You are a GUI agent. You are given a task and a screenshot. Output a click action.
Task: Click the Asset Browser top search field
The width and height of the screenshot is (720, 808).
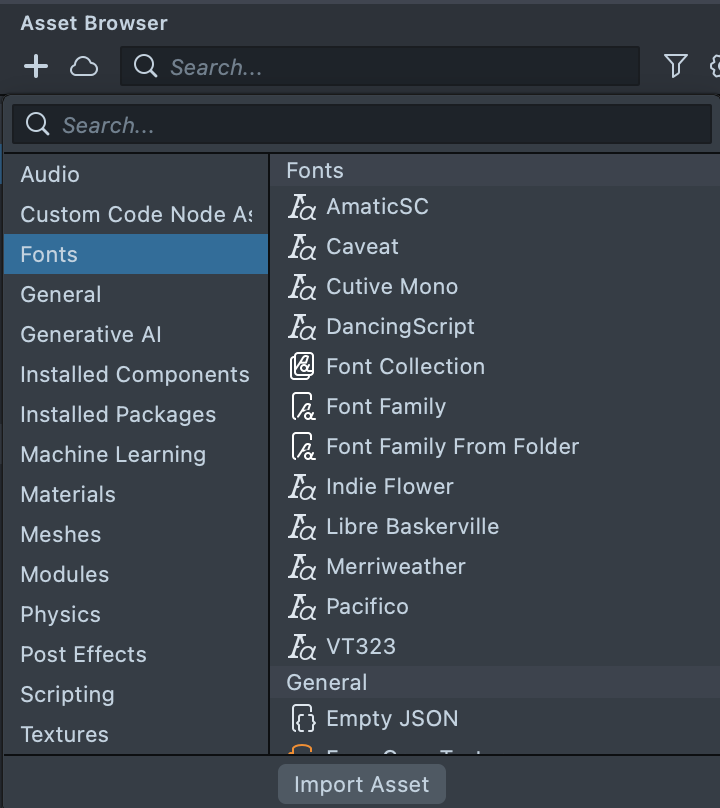(x=390, y=67)
